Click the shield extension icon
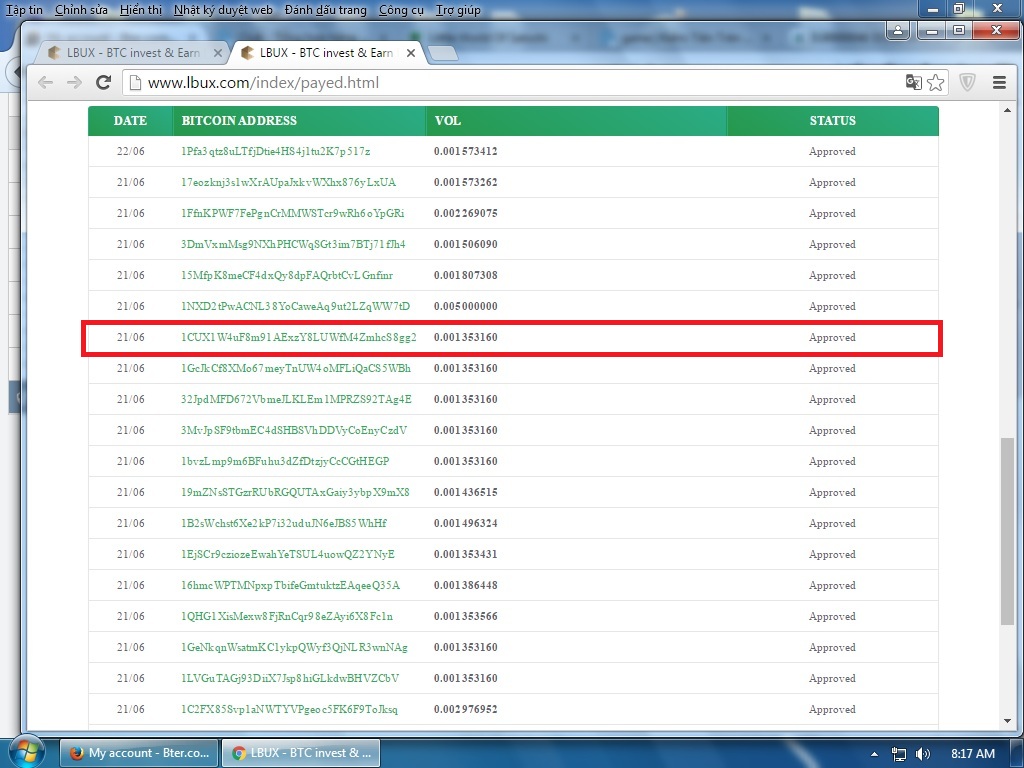 click(967, 82)
